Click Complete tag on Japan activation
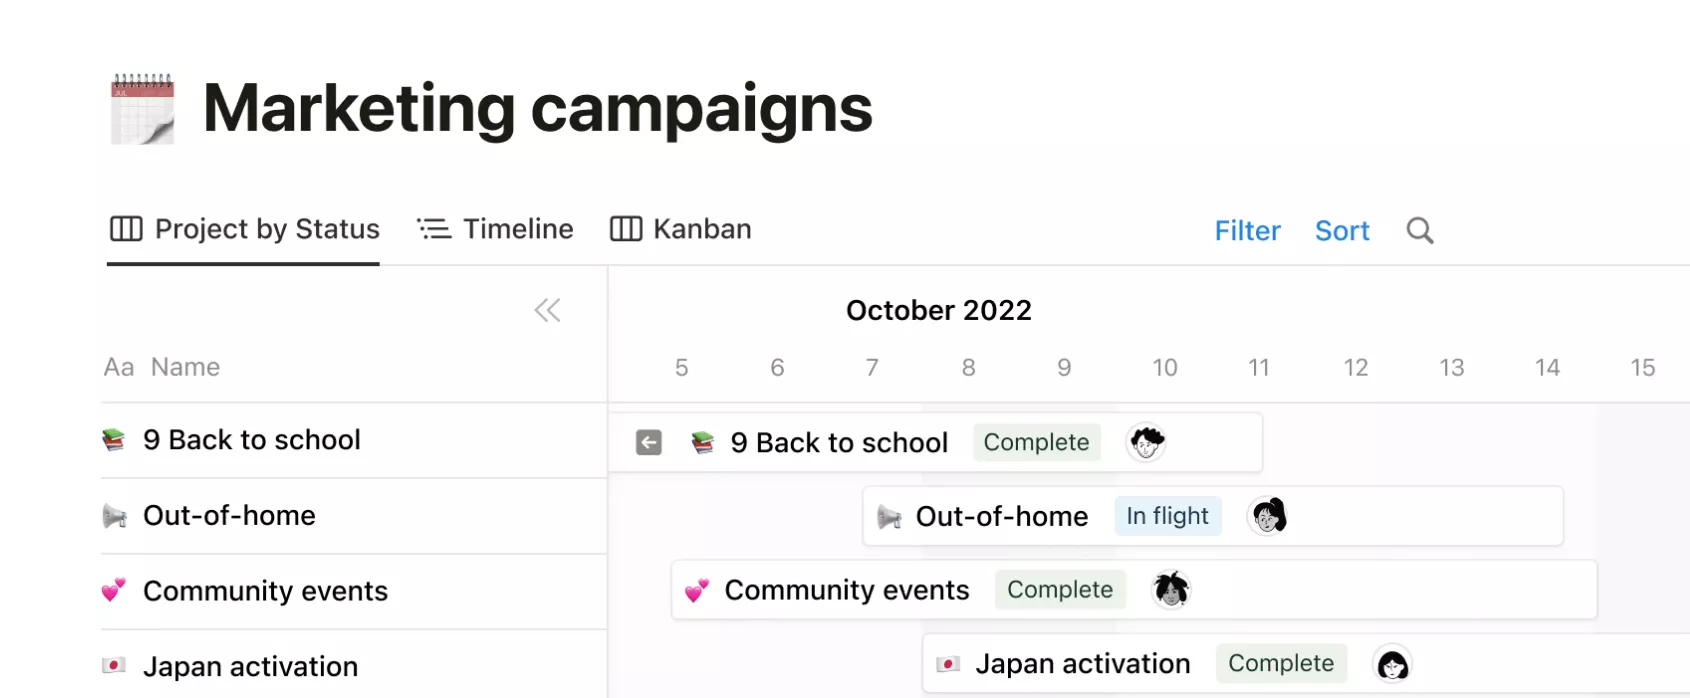The height and width of the screenshot is (698, 1690). tap(1281, 664)
